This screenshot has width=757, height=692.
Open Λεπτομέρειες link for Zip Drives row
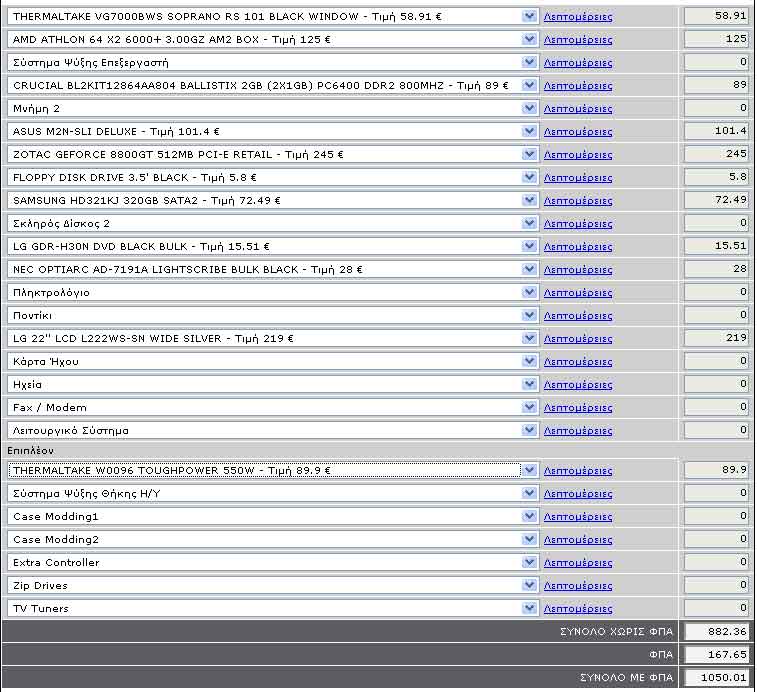pos(578,586)
